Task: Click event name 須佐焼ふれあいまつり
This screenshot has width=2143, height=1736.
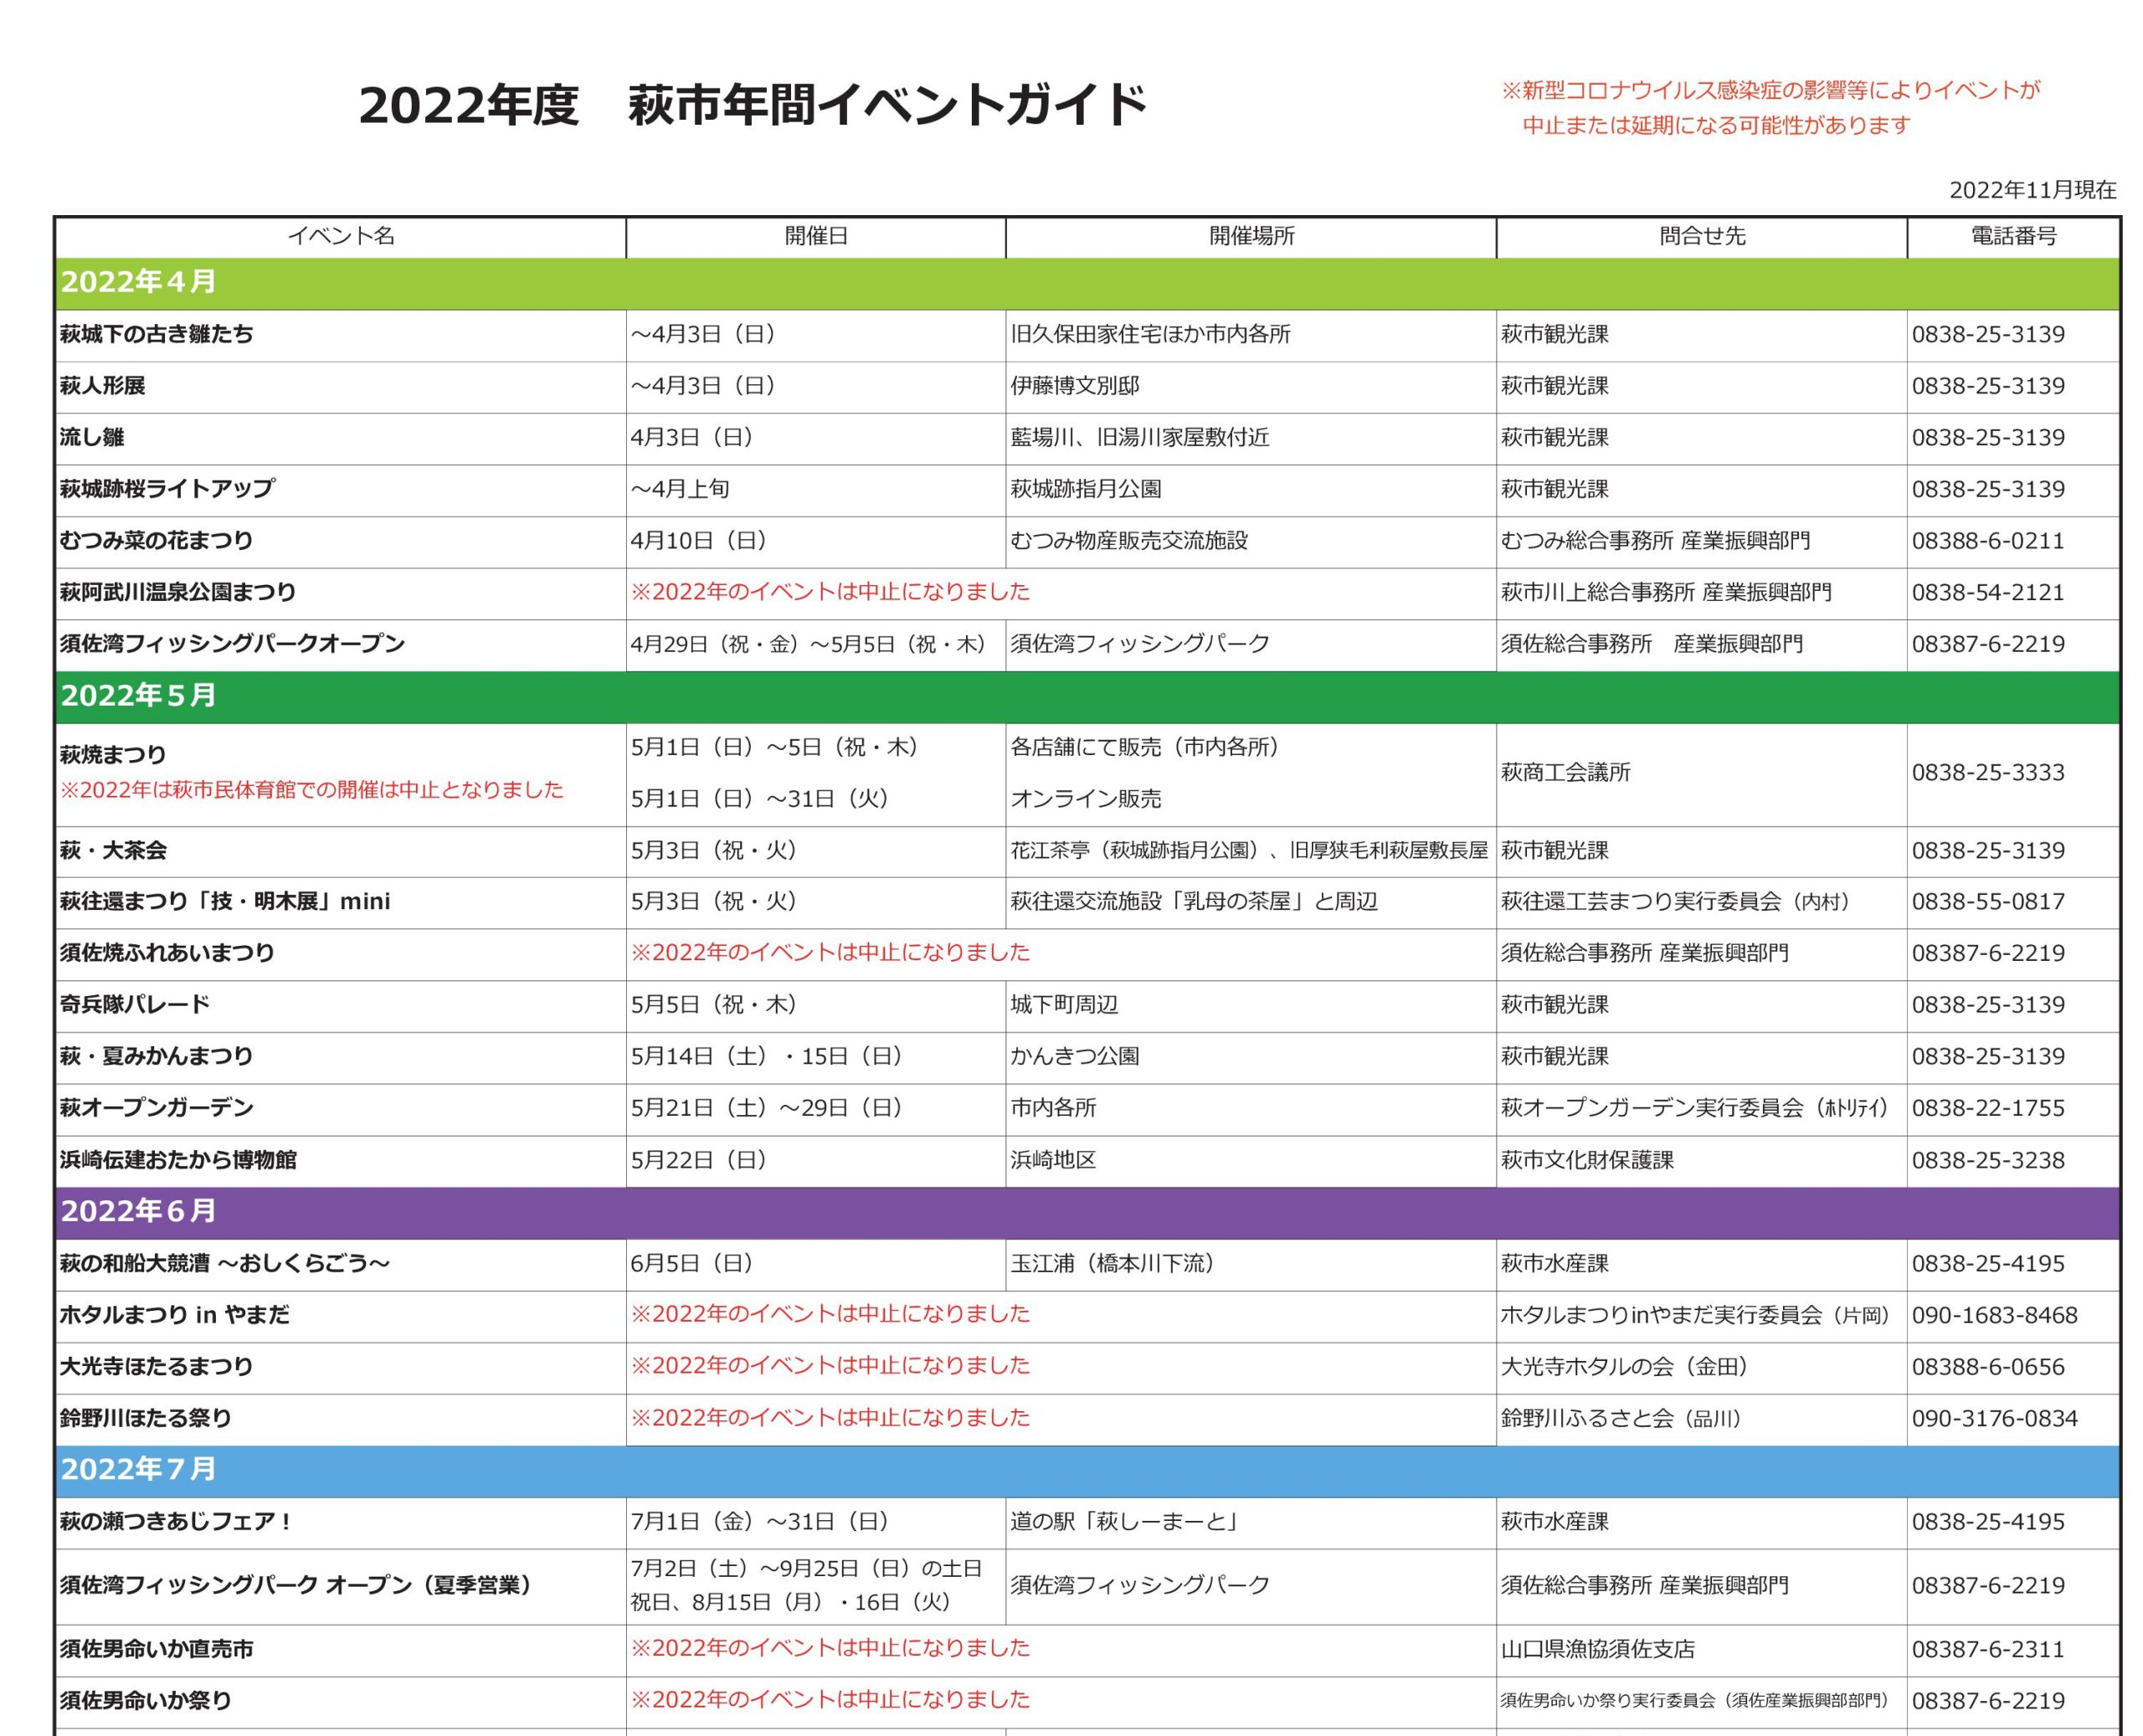Action: pyautogui.click(x=167, y=953)
